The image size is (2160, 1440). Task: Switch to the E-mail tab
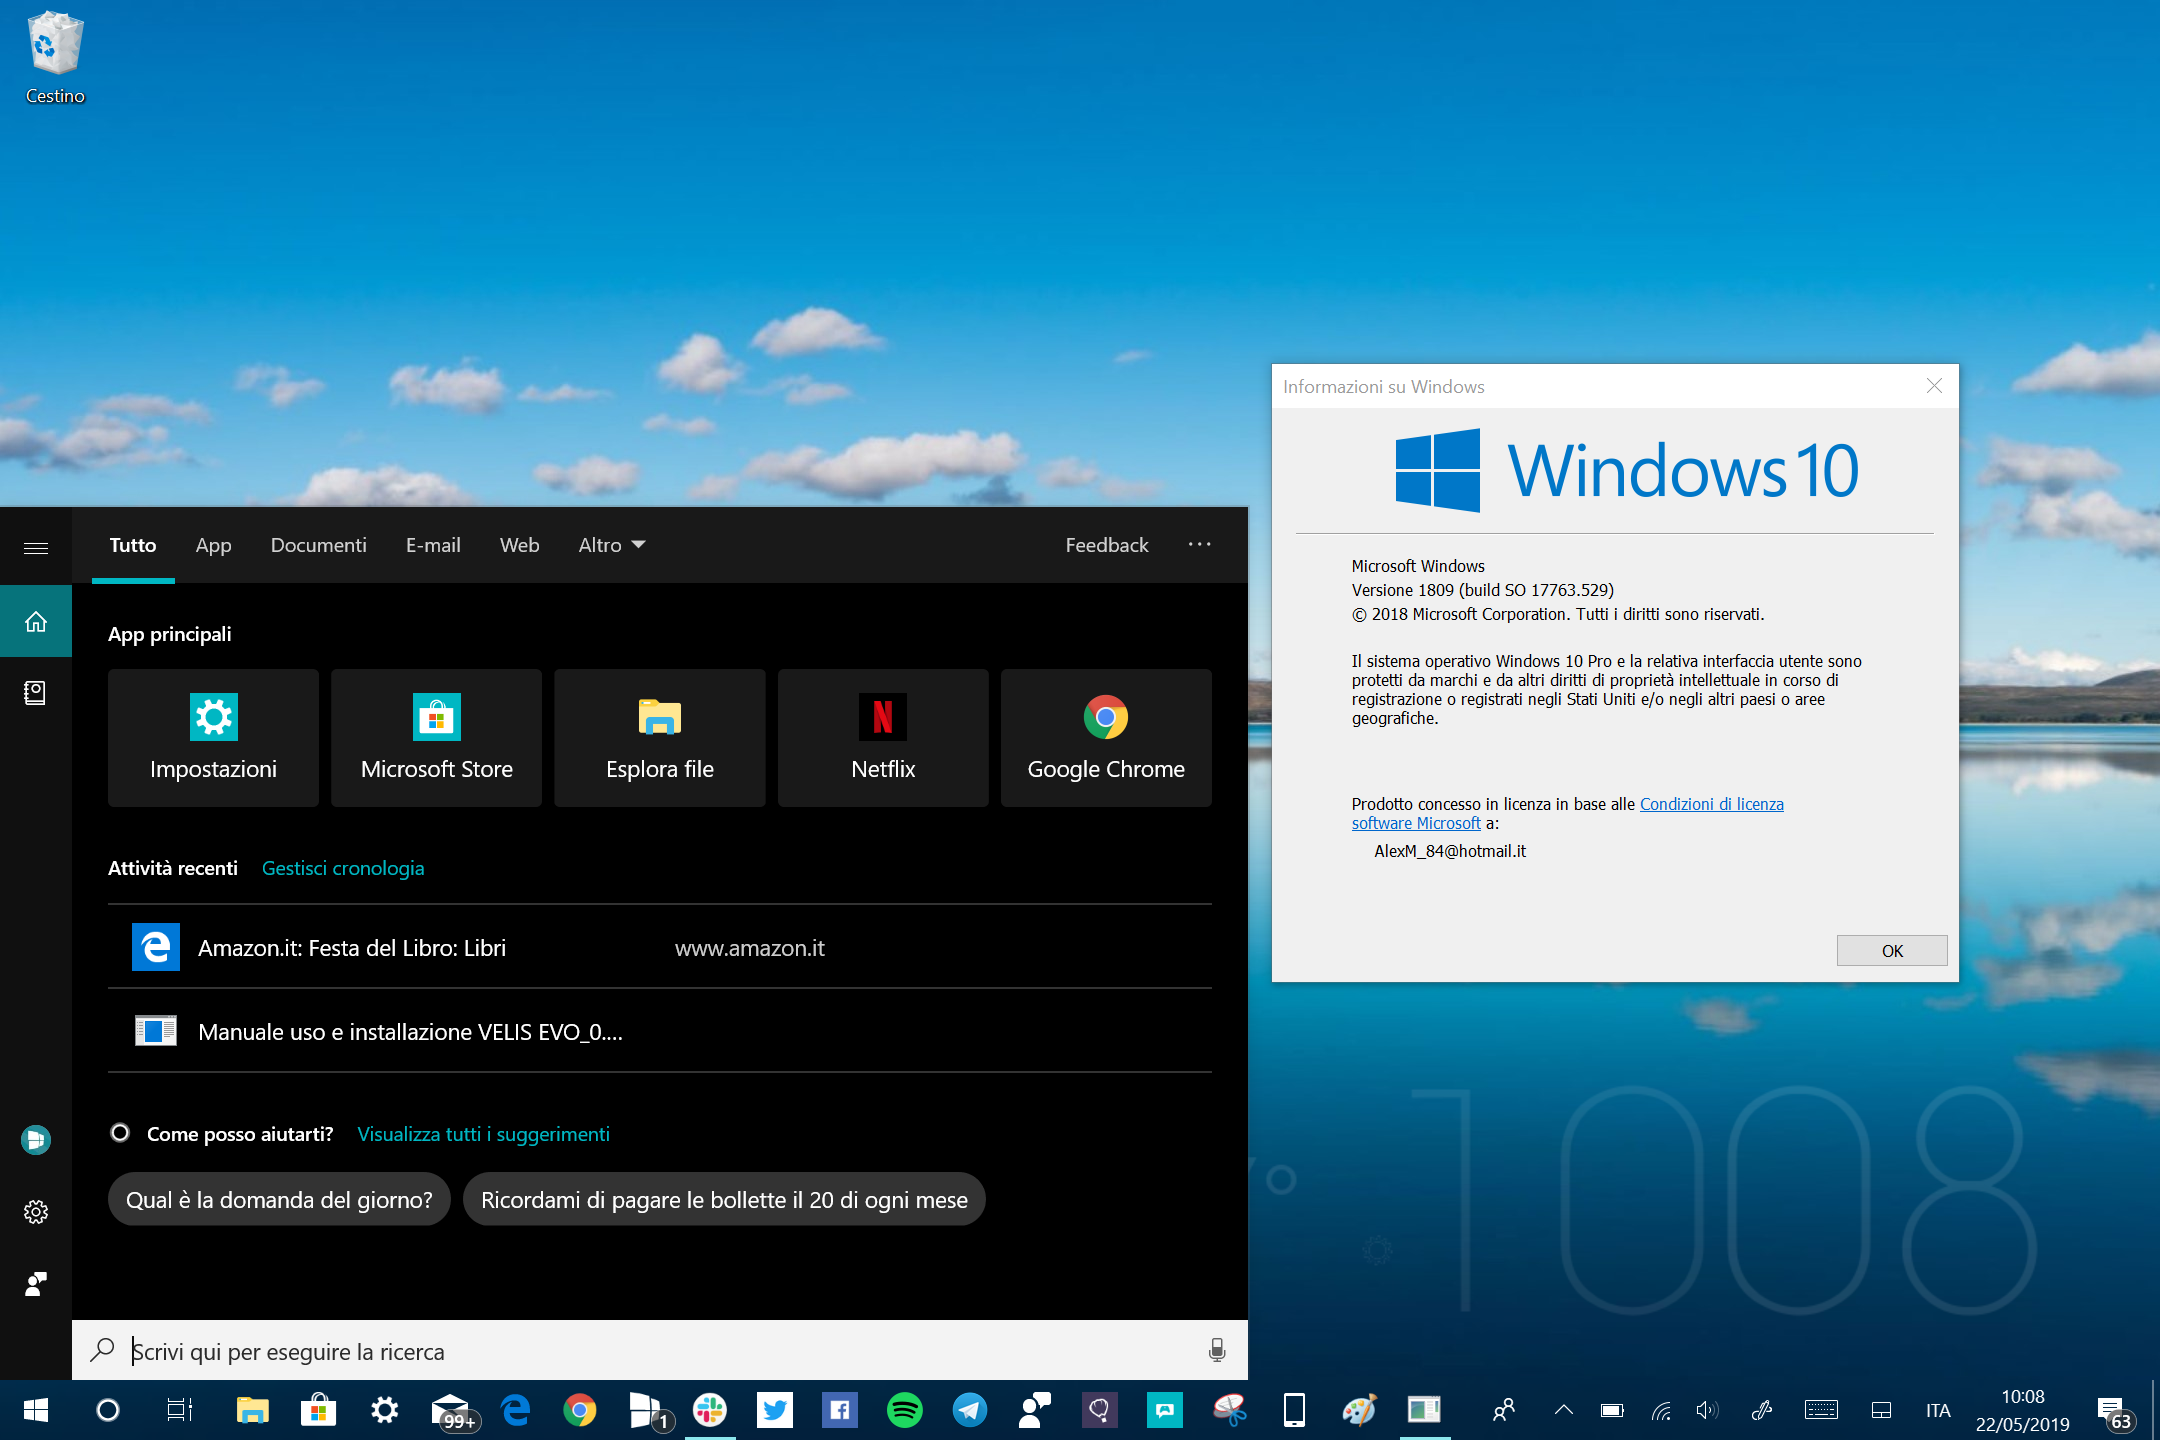(433, 545)
